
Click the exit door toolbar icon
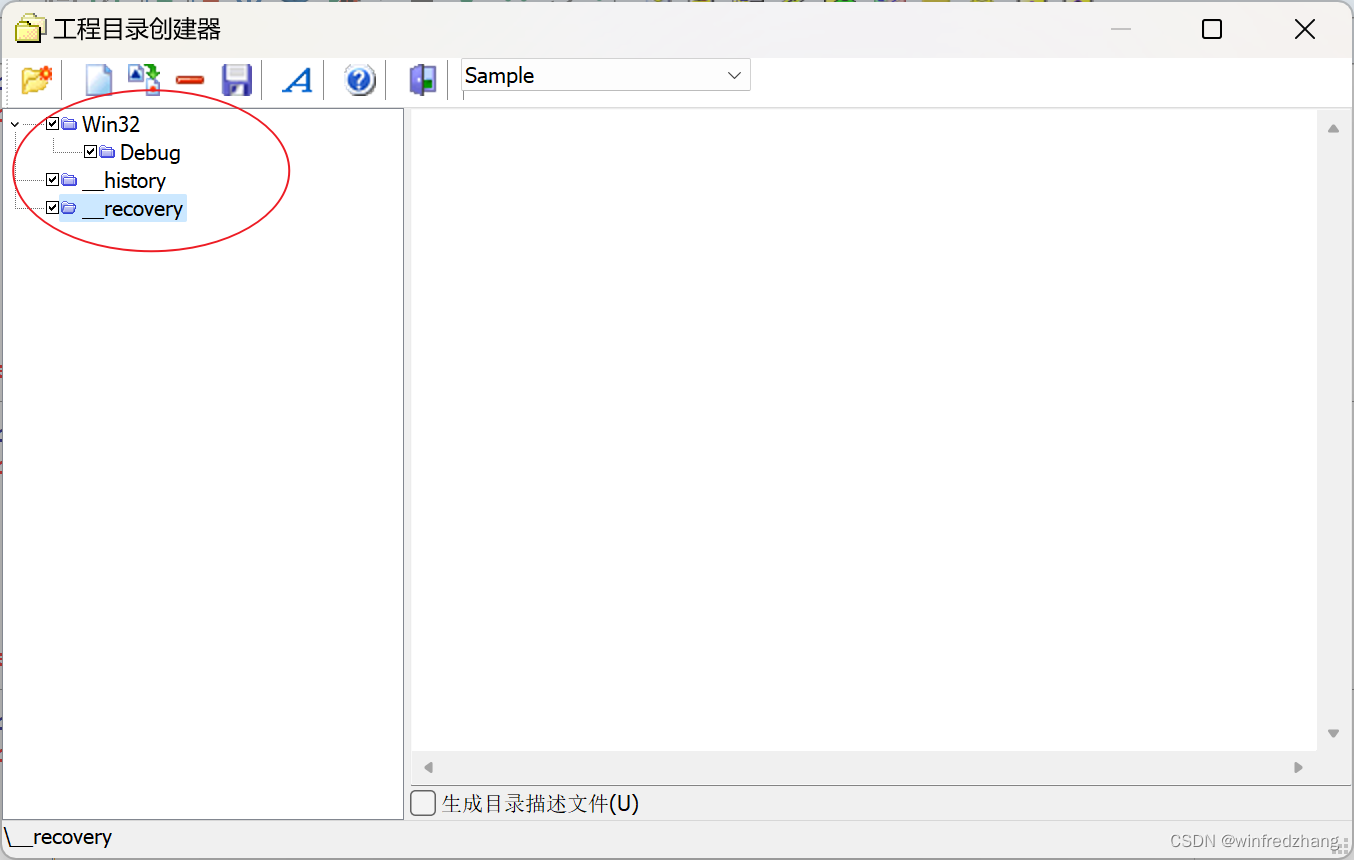click(422, 79)
